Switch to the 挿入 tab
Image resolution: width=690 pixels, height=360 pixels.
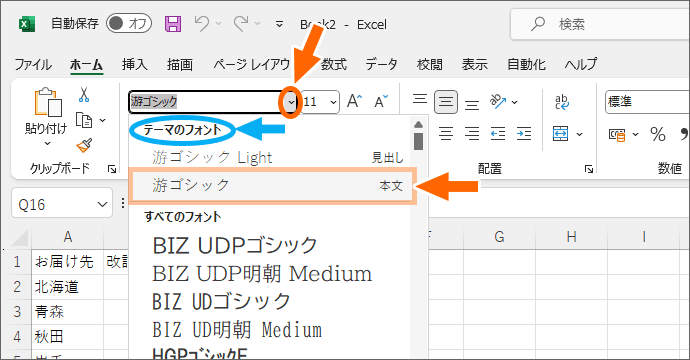click(135, 64)
